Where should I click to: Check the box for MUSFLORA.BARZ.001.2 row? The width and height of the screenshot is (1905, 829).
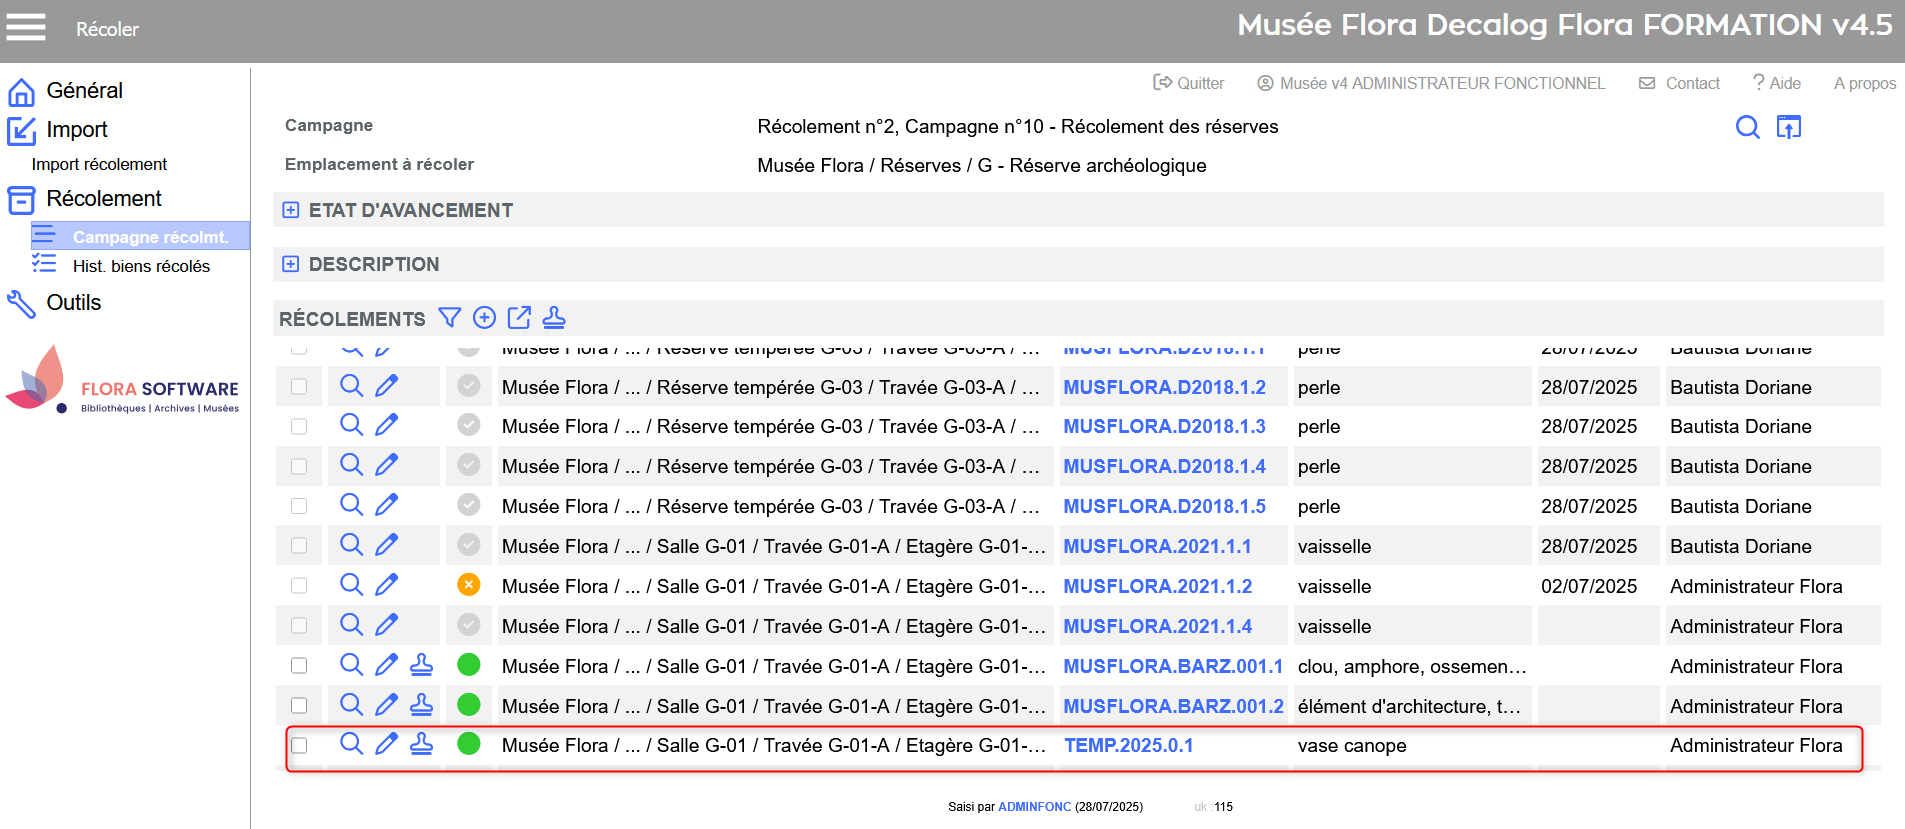coord(299,705)
